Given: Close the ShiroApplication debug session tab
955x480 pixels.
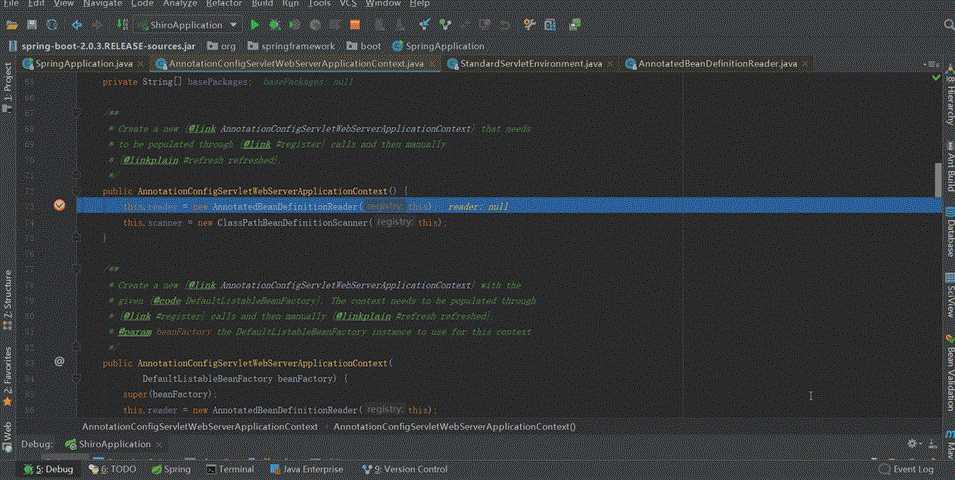Looking at the screenshot, I should (x=159, y=444).
